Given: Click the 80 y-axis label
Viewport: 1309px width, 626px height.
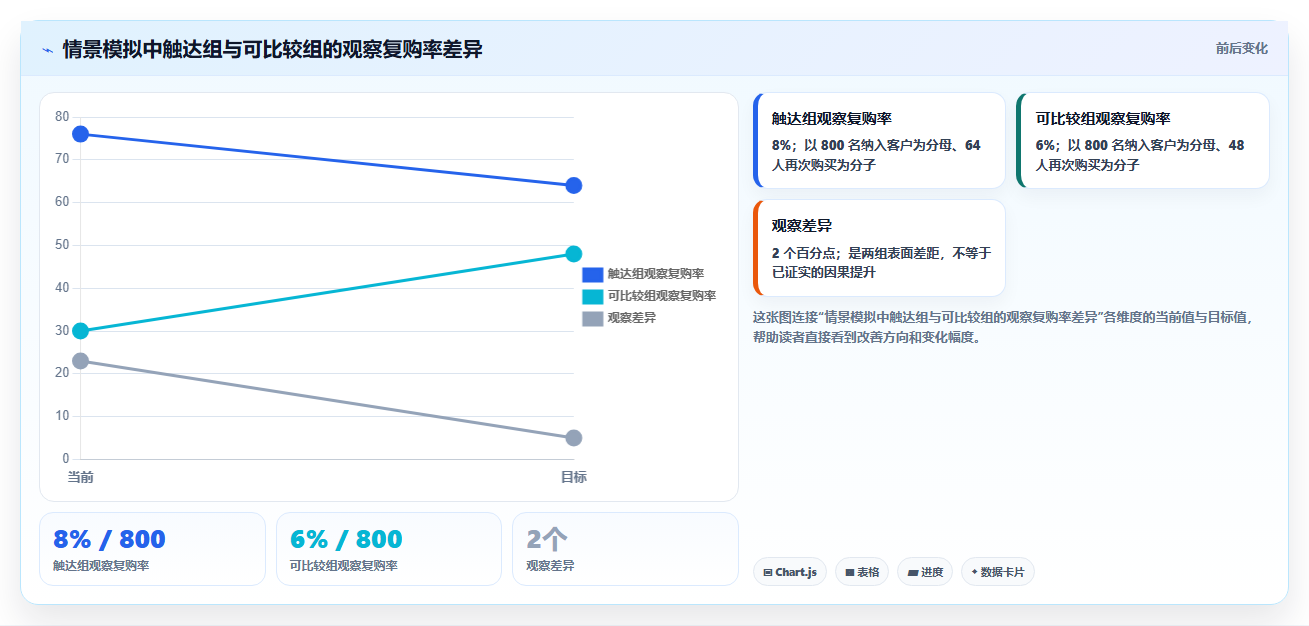Looking at the screenshot, I should [62, 116].
